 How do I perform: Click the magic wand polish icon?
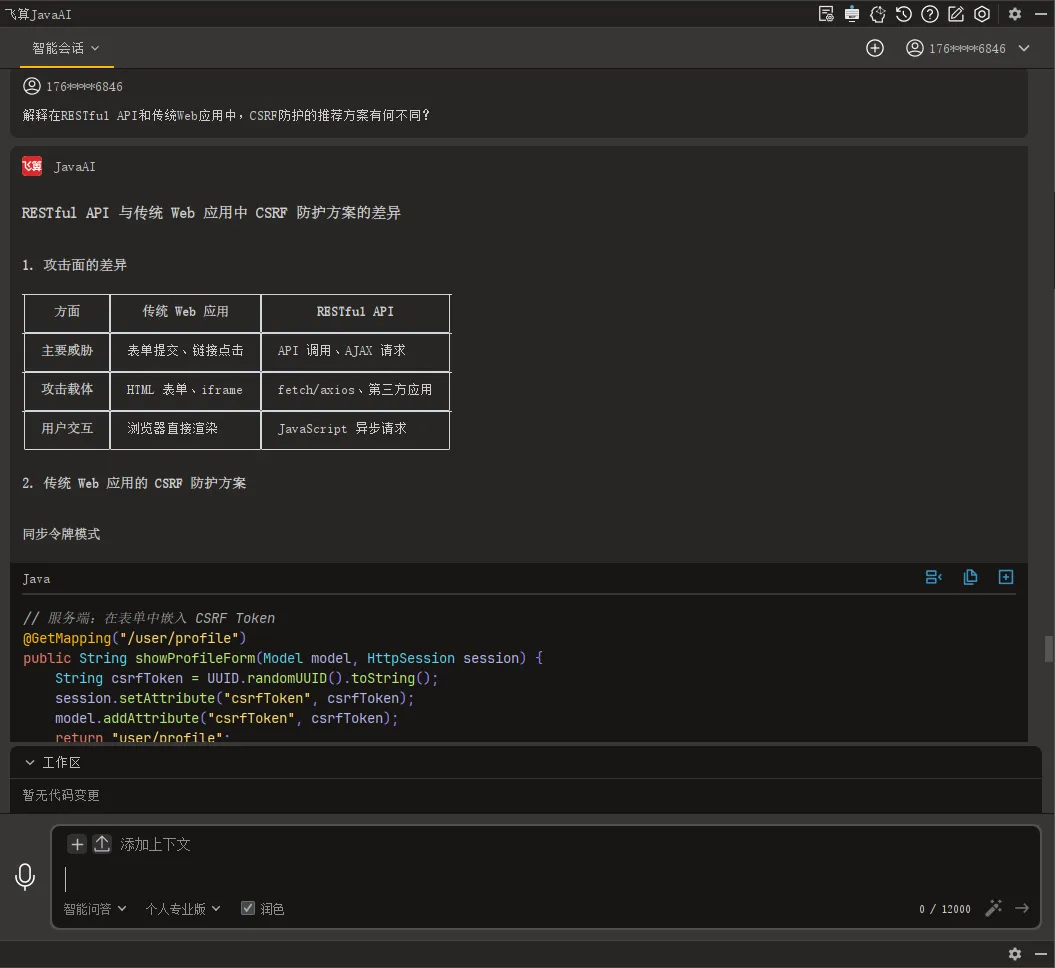[x=994, y=908]
